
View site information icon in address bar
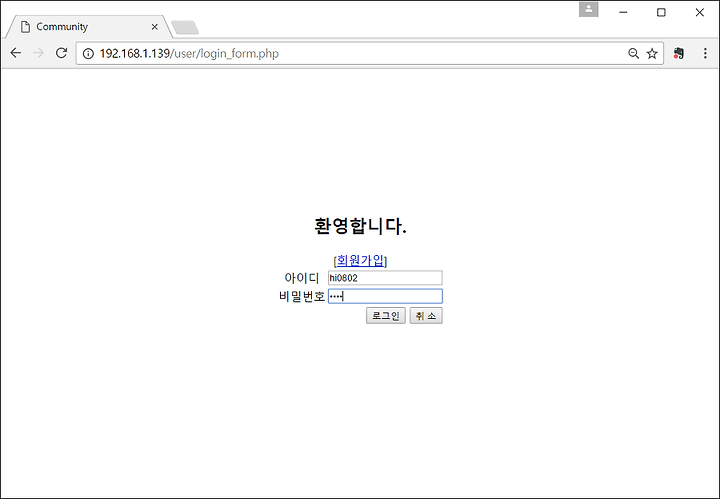pyautogui.click(x=88, y=54)
